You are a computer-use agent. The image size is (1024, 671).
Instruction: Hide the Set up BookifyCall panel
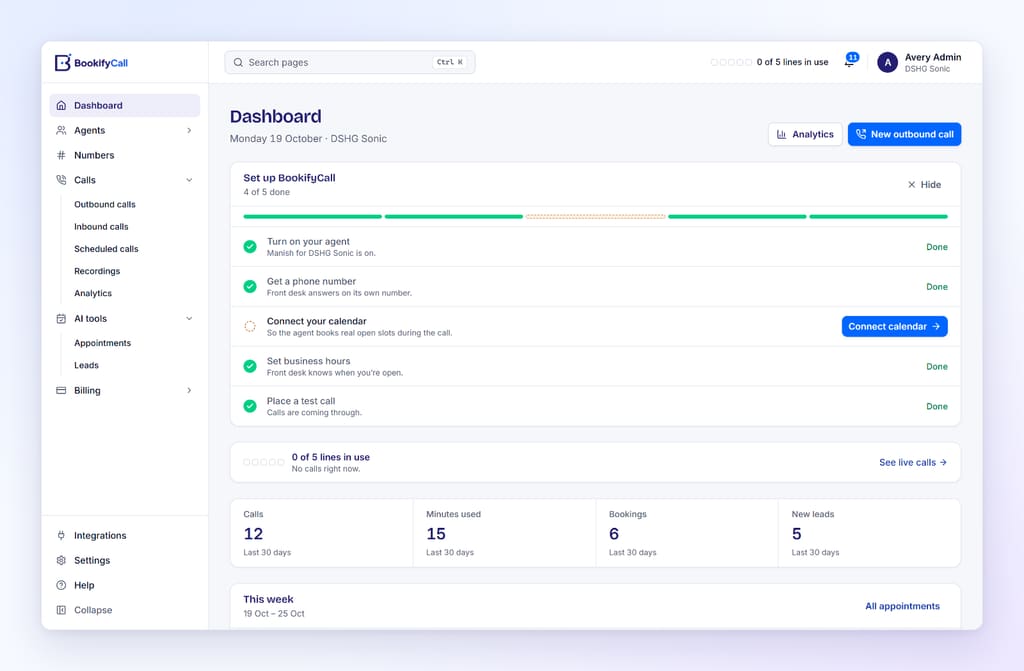pos(924,185)
